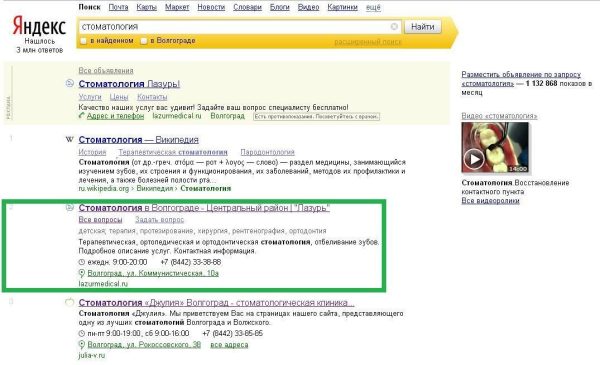Open the Карты tab
This screenshot has height=365, width=600.
tap(147, 7)
